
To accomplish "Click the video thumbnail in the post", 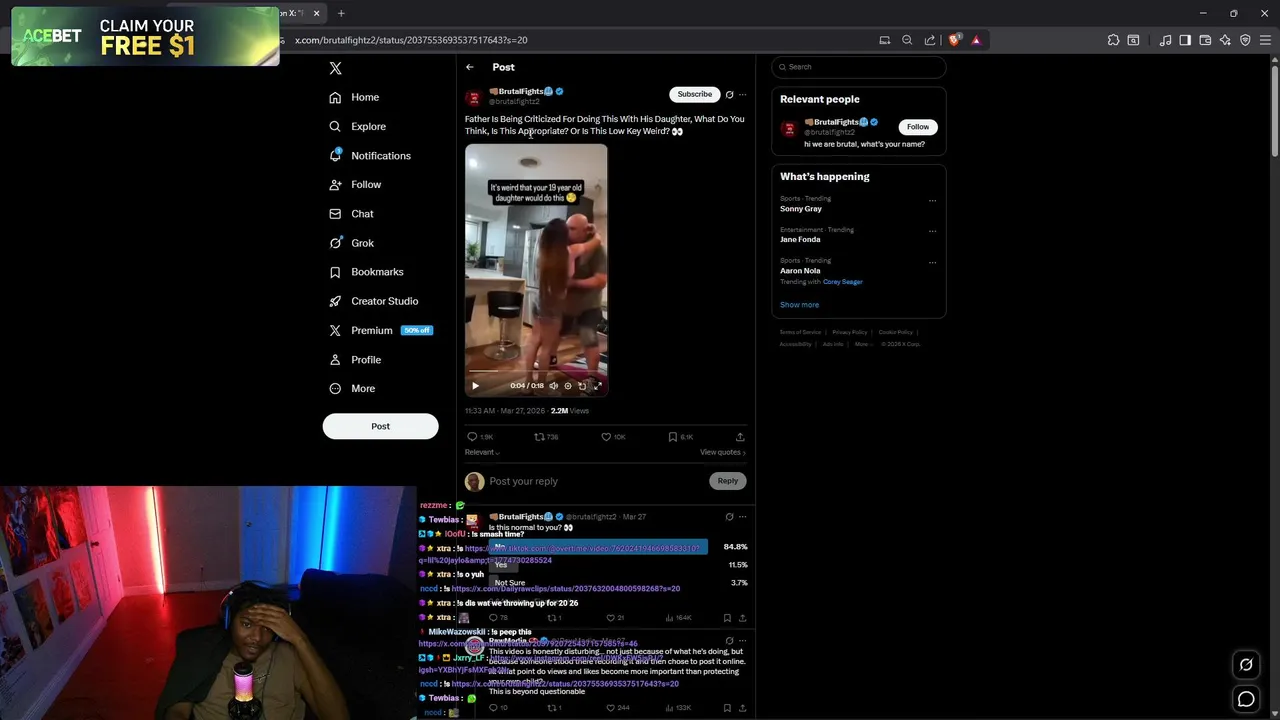I will pos(536,270).
